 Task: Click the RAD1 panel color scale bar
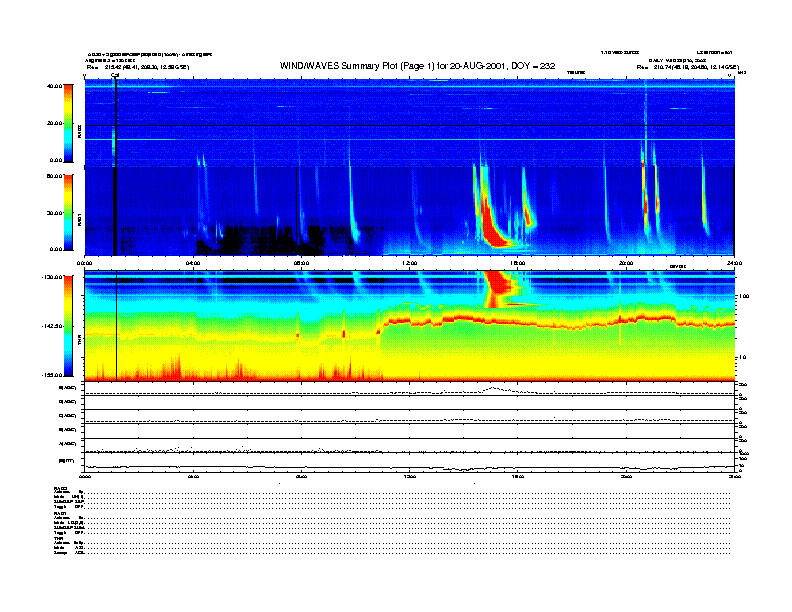[x=68, y=212]
